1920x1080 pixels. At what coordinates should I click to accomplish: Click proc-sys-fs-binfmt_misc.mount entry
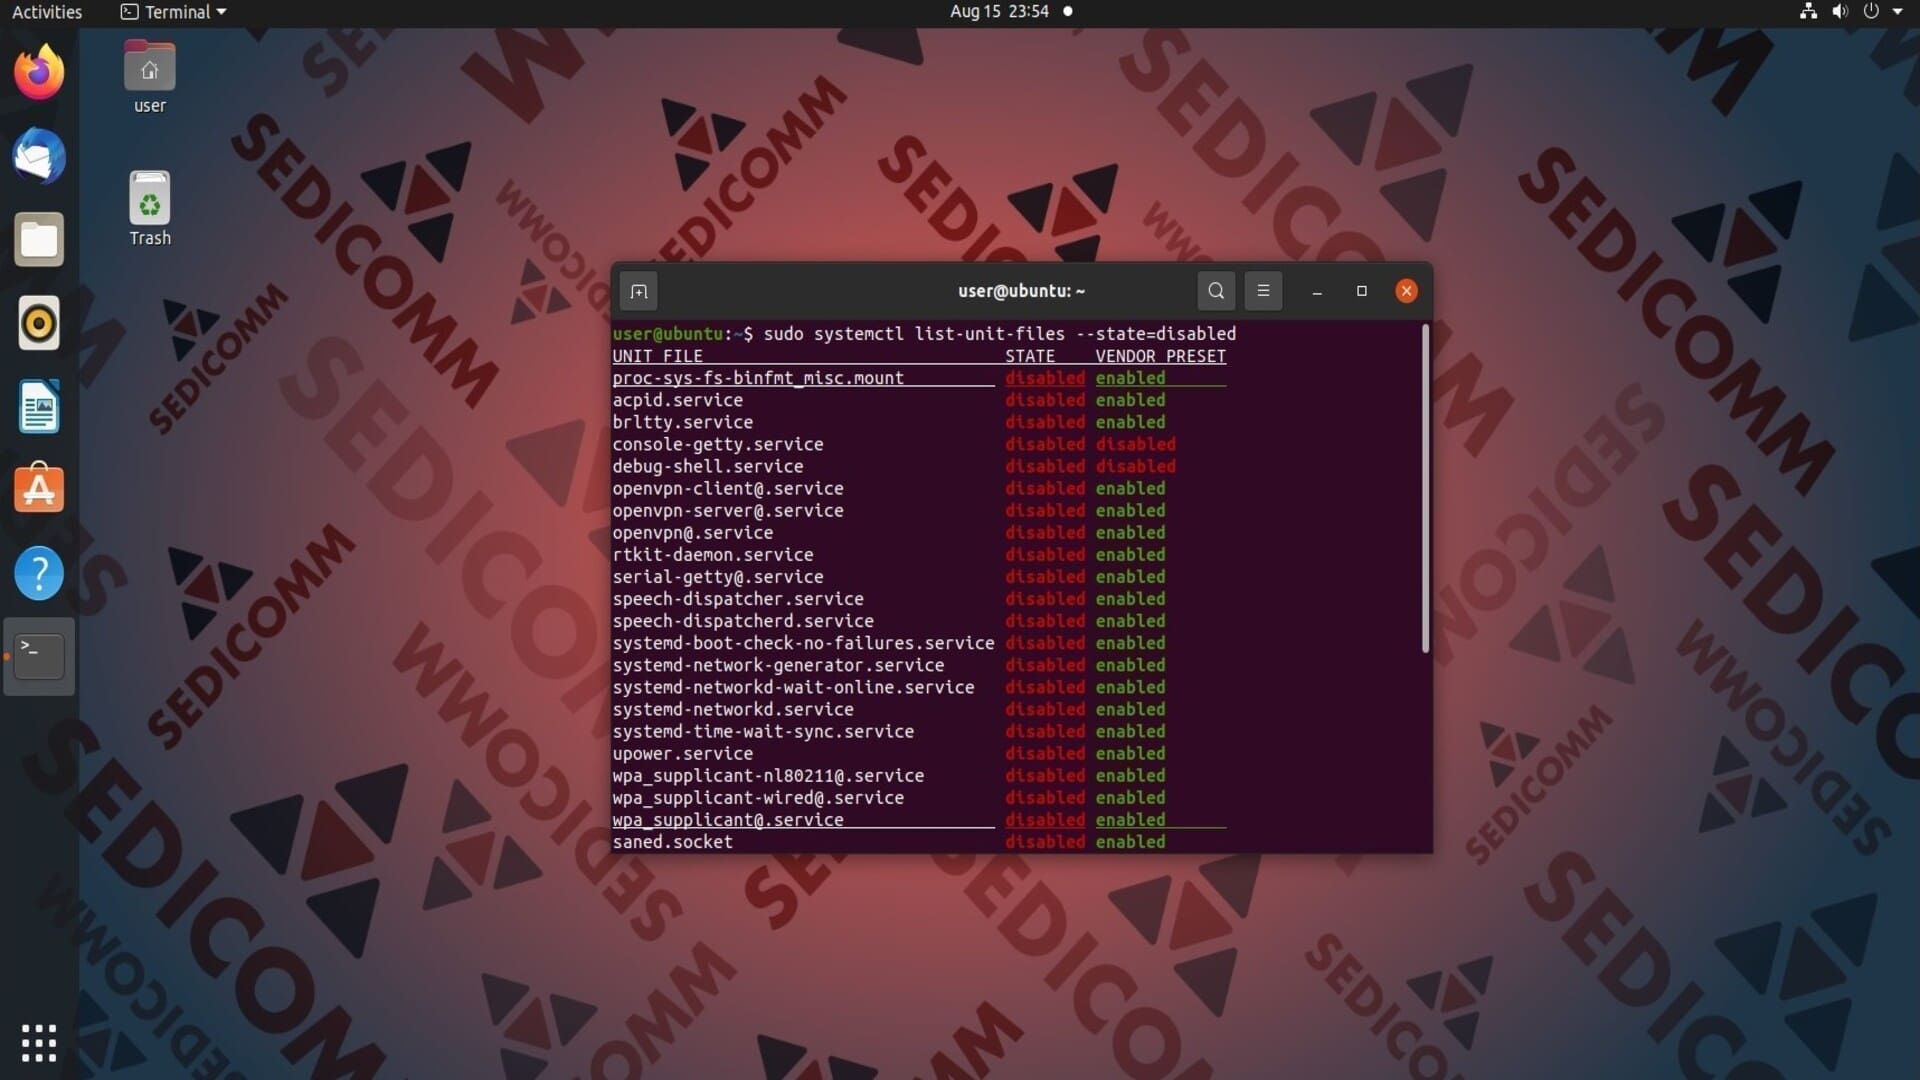[x=758, y=378]
